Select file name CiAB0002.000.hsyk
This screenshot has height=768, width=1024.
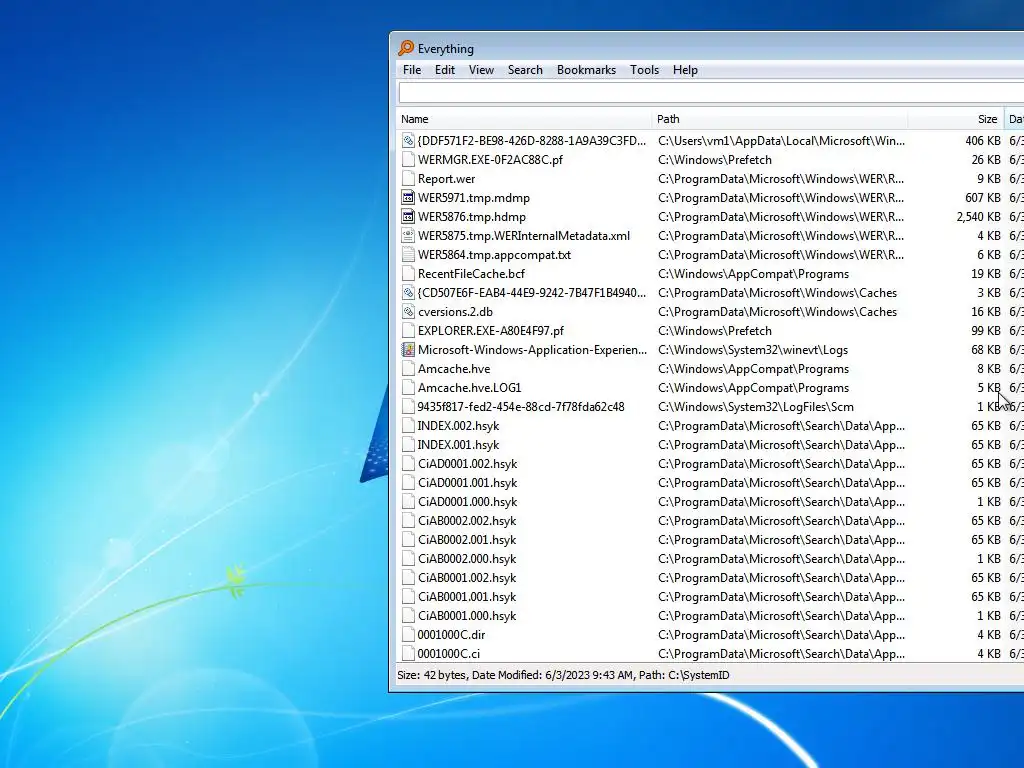coord(467,558)
